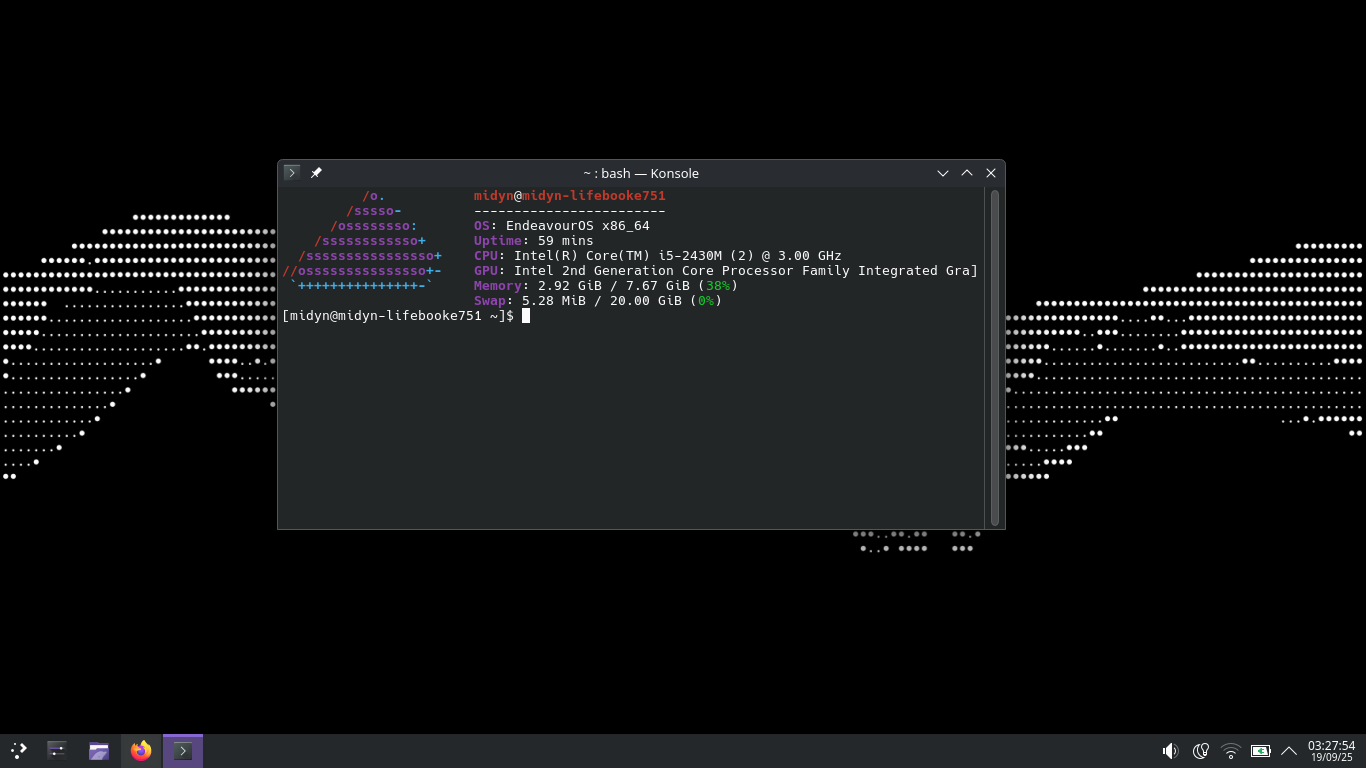Expand the hidden system tray icons arrow
The height and width of the screenshot is (768, 1366).
click(x=1289, y=750)
